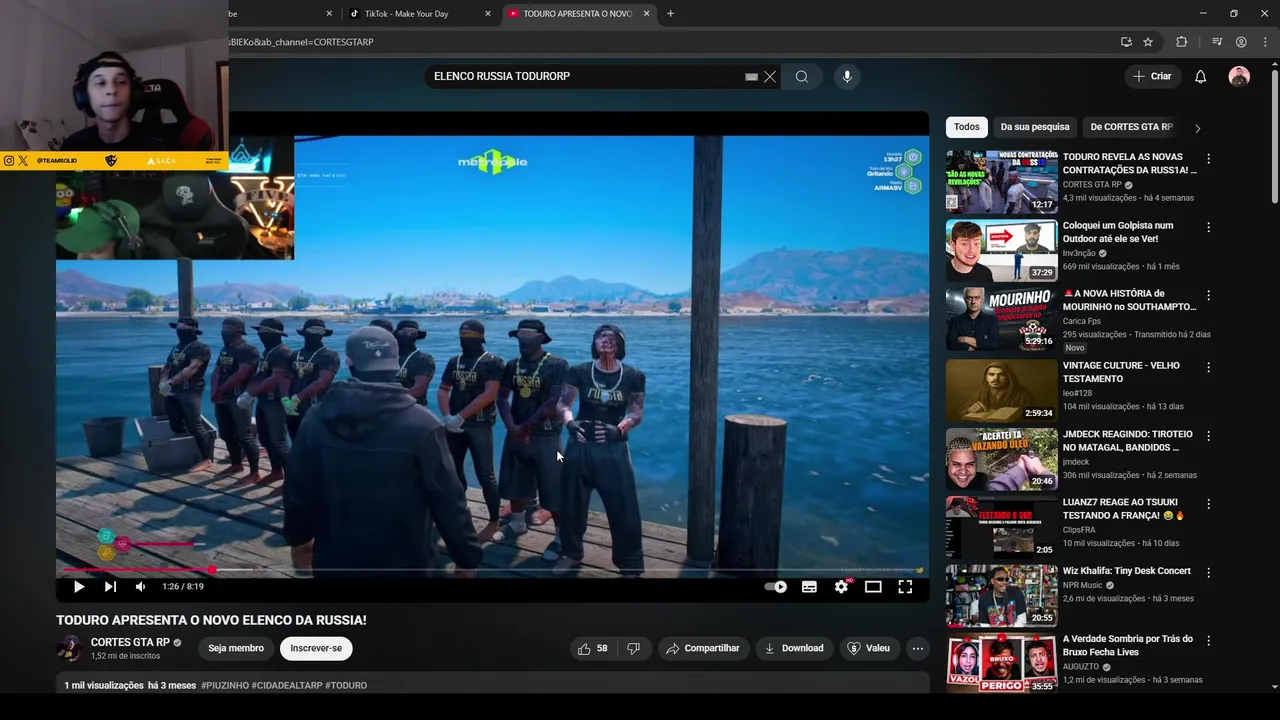Open Chrome profile icon
The width and height of the screenshot is (1280, 720).
pos(1241,42)
